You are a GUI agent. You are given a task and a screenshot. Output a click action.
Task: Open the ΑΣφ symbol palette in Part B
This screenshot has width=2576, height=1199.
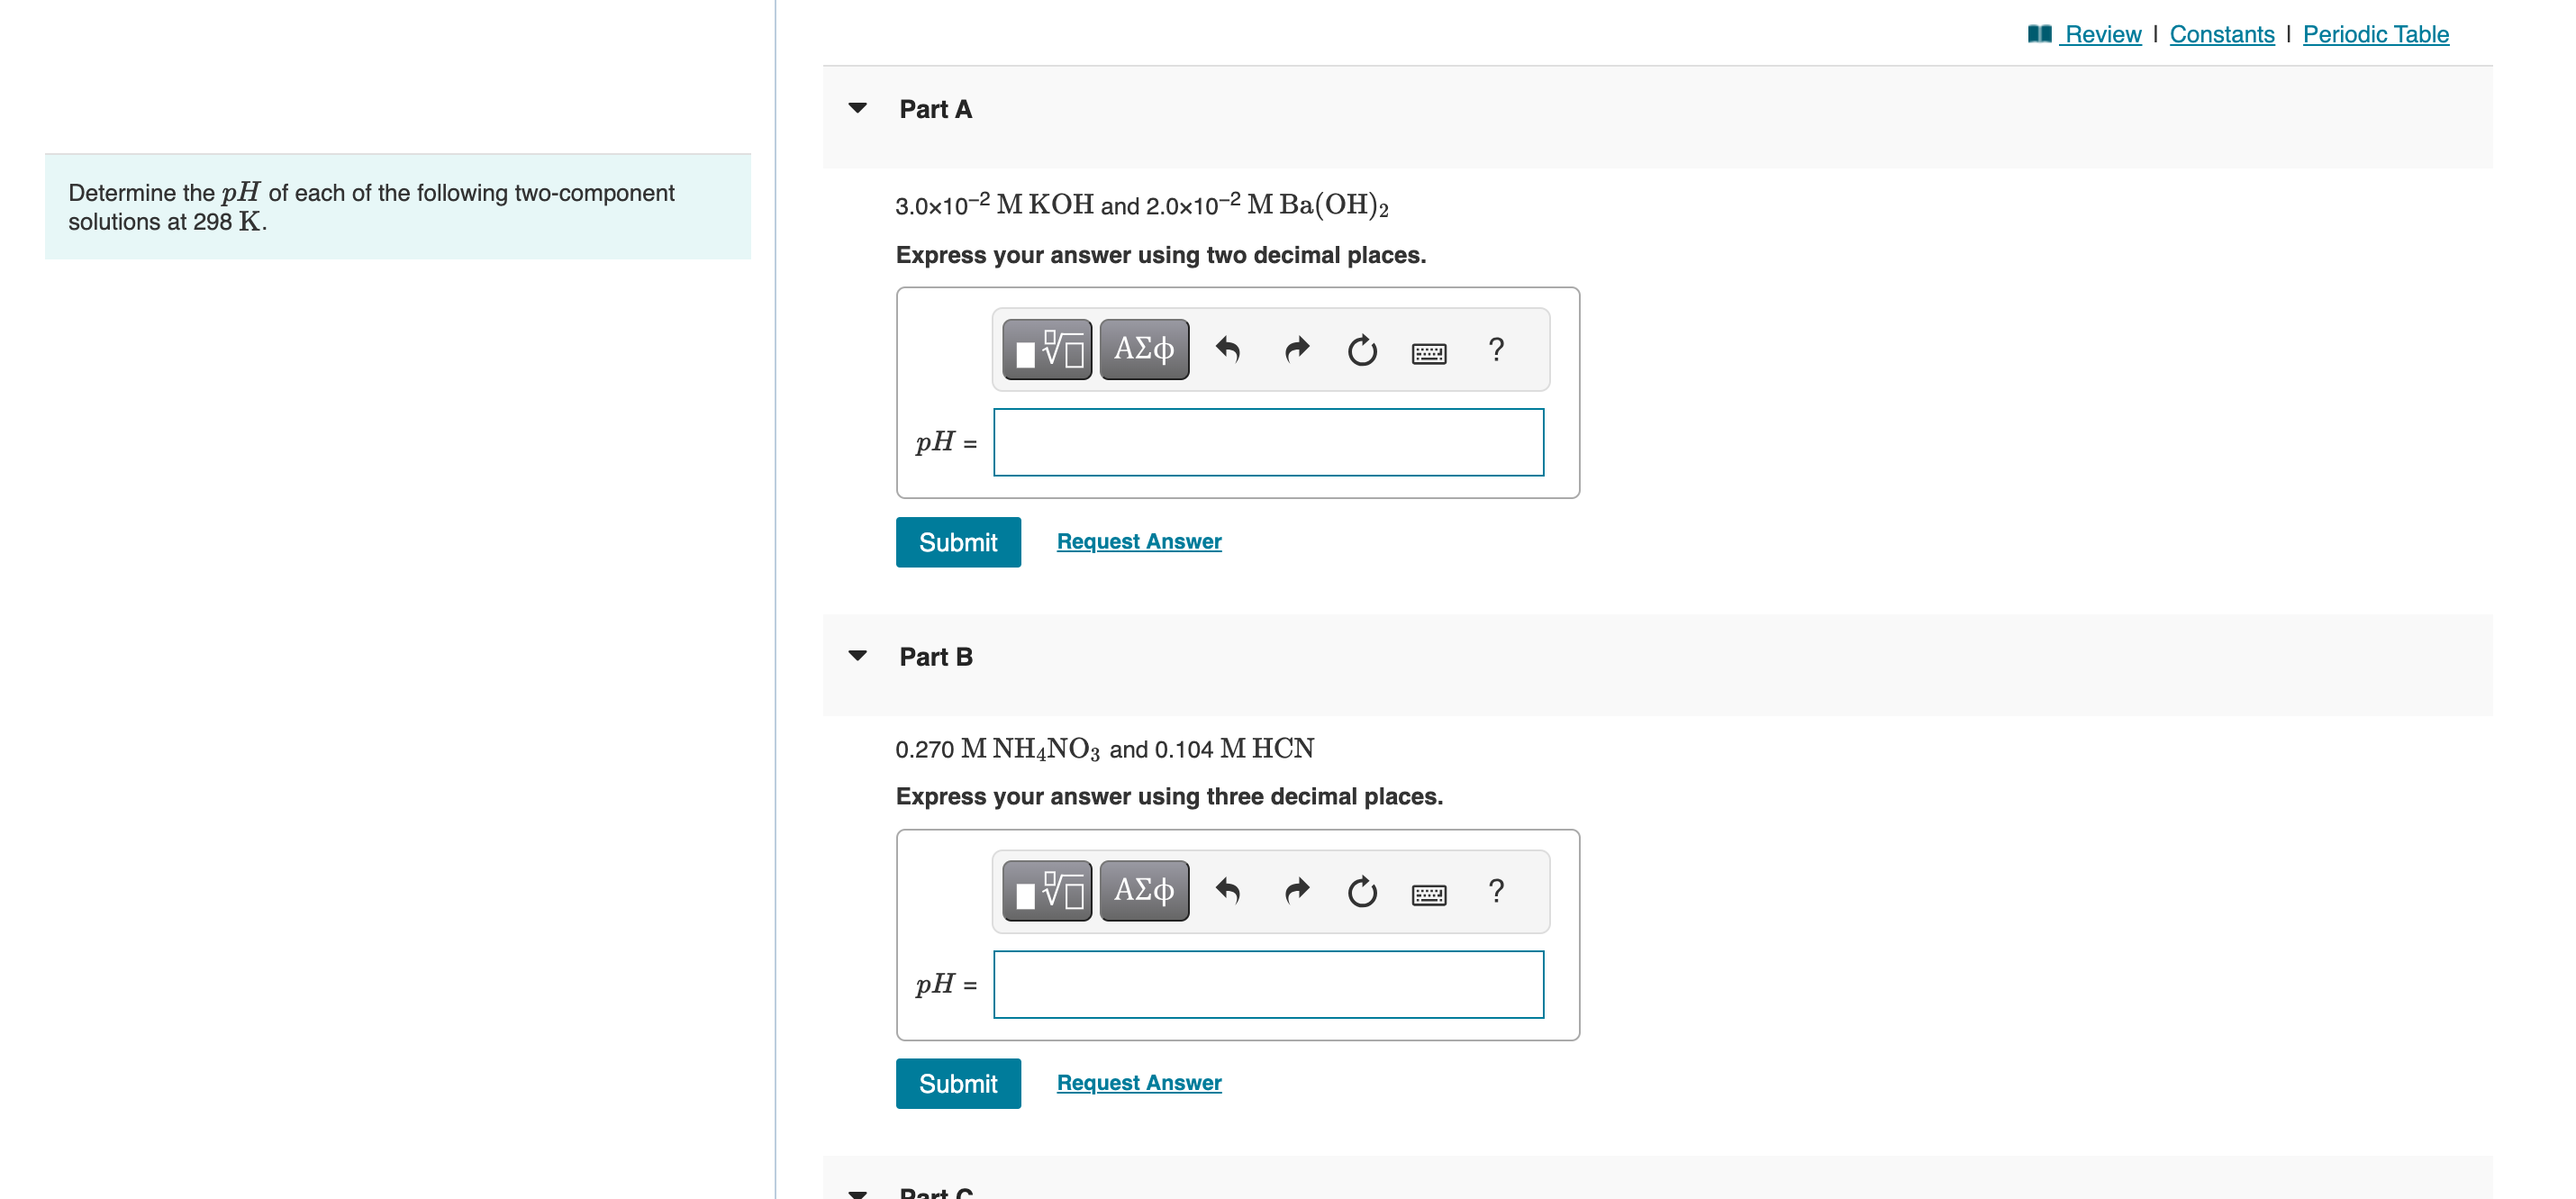coord(1143,890)
